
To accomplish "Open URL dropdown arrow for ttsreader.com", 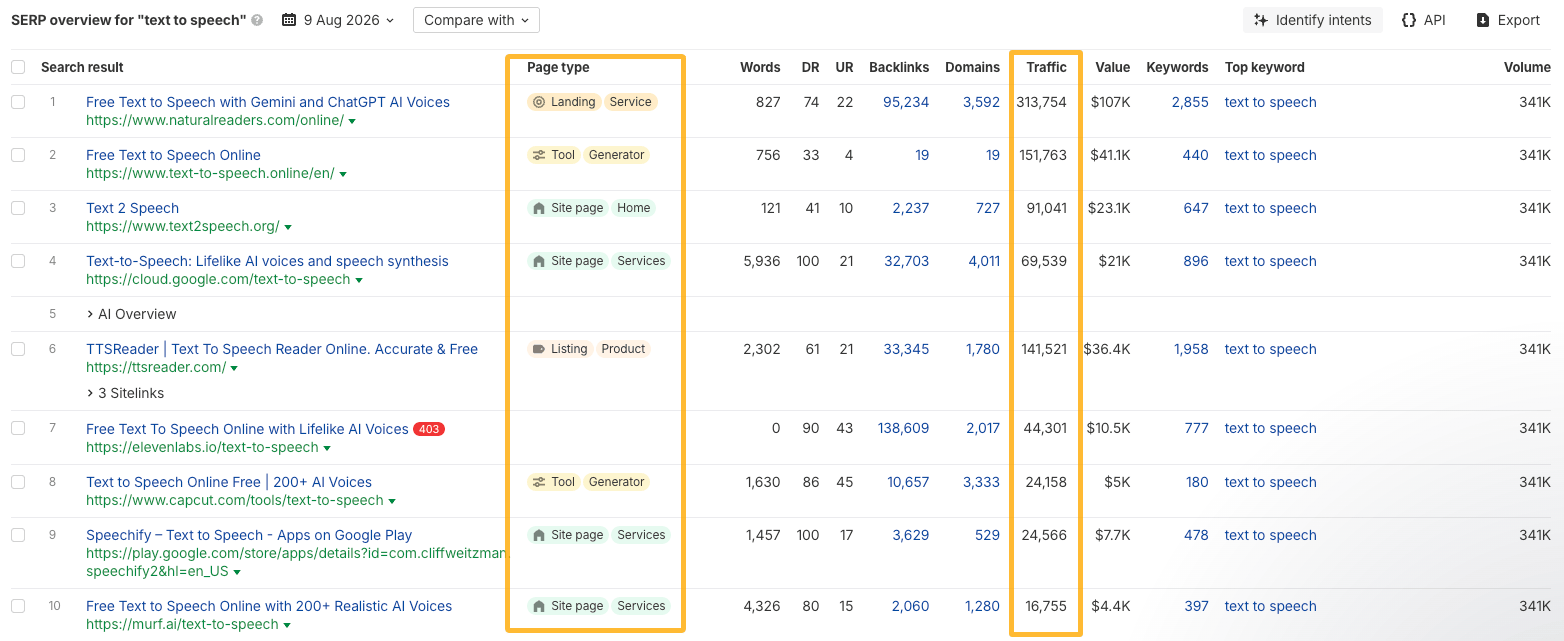I will 234,368.
